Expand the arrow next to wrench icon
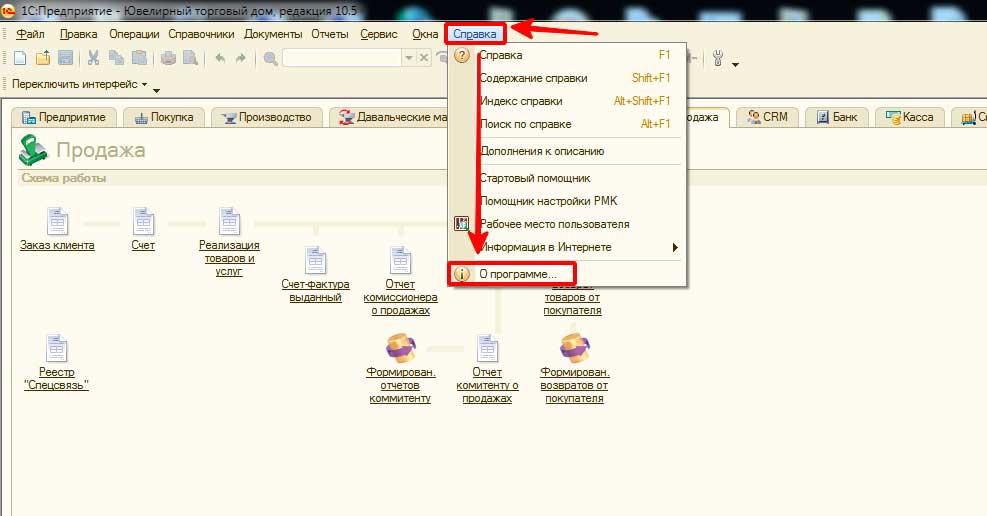 tap(735, 64)
